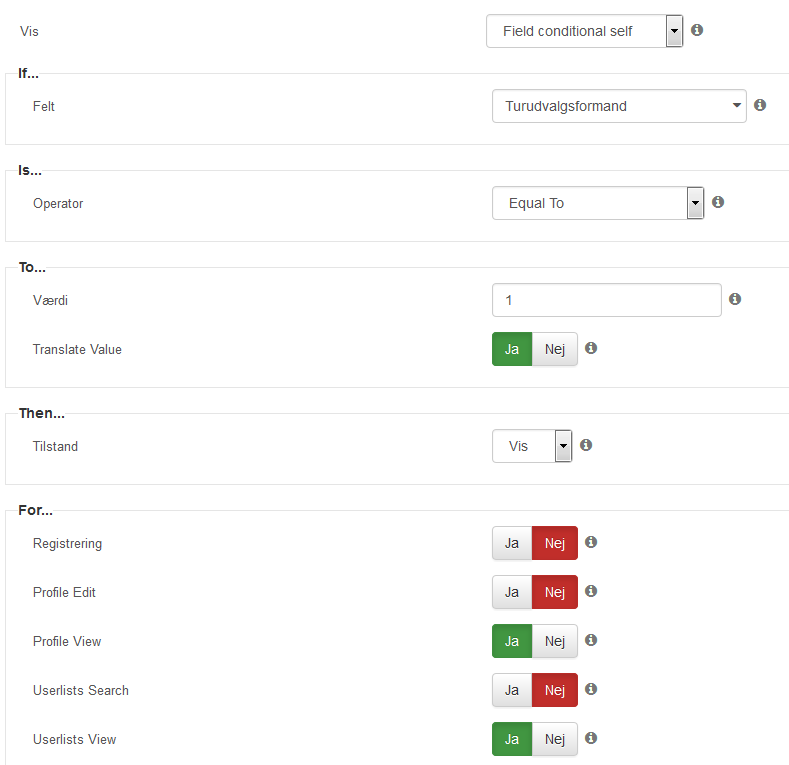Enable Ja for Userlists Search

[512, 690]
